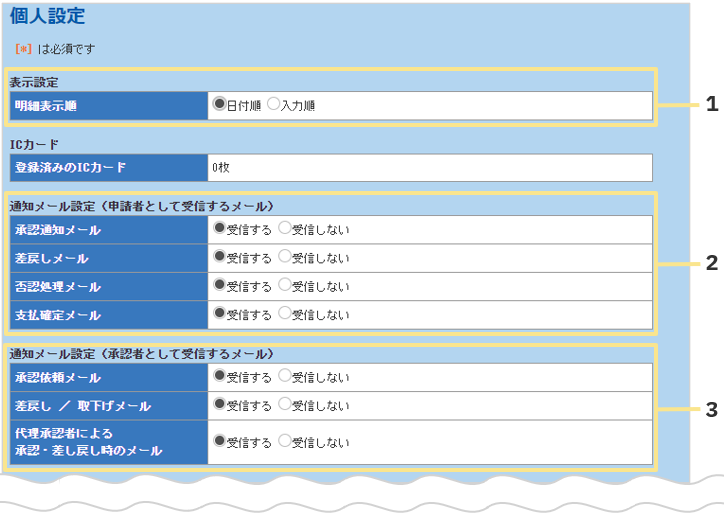Select 日付順 for 明細表示順

click(x=219, y=104)
